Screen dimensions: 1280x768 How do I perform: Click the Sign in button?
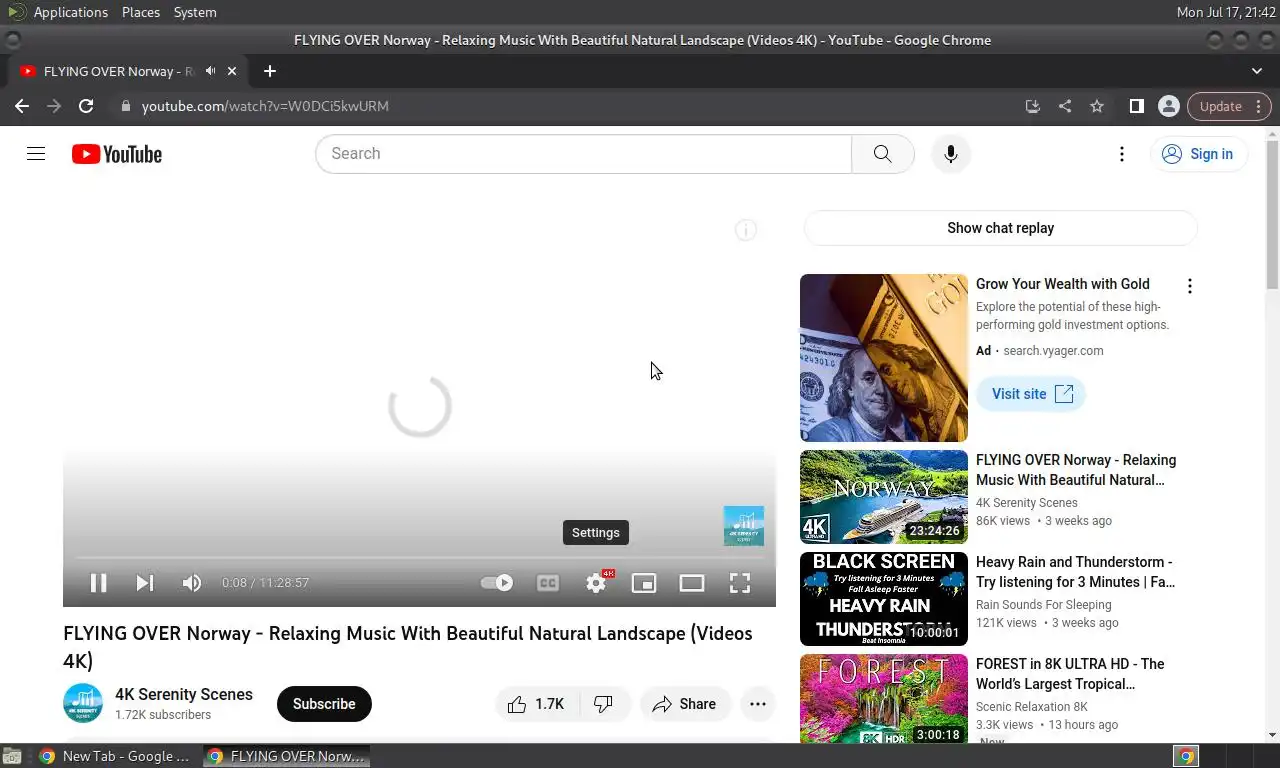point(1198,154)
